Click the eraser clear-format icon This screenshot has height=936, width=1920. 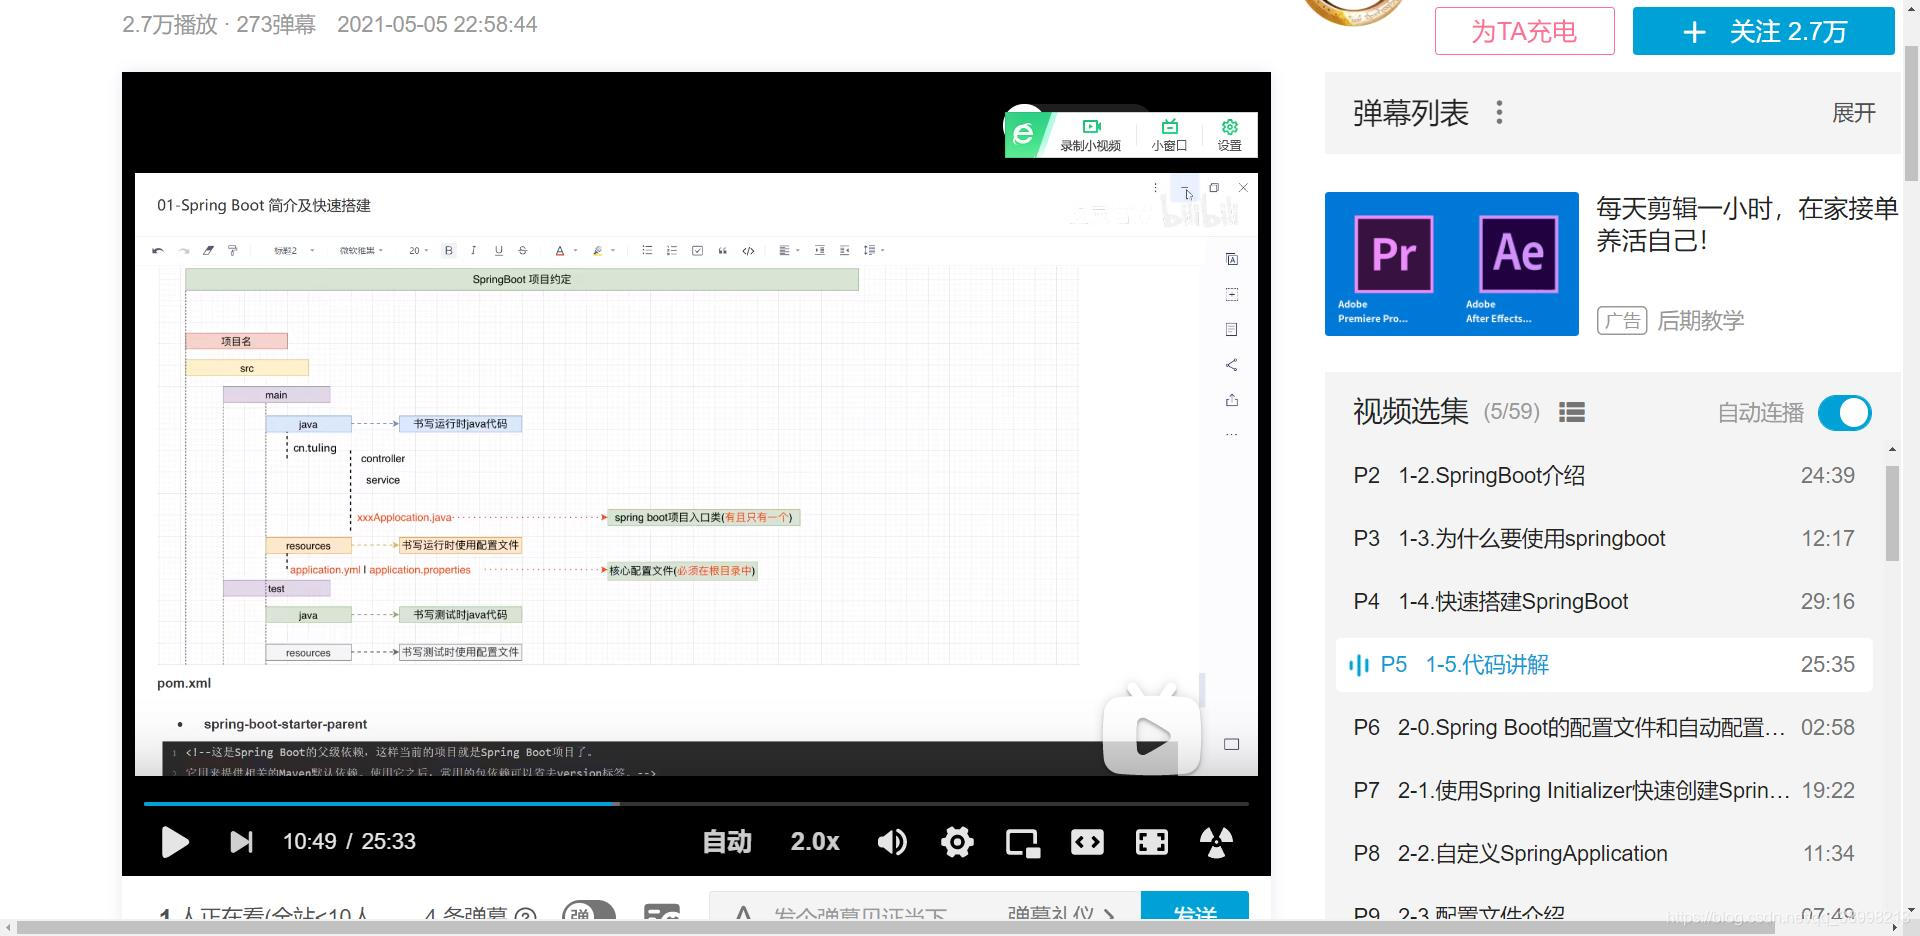pyautogui.click(x=208, y=251)
